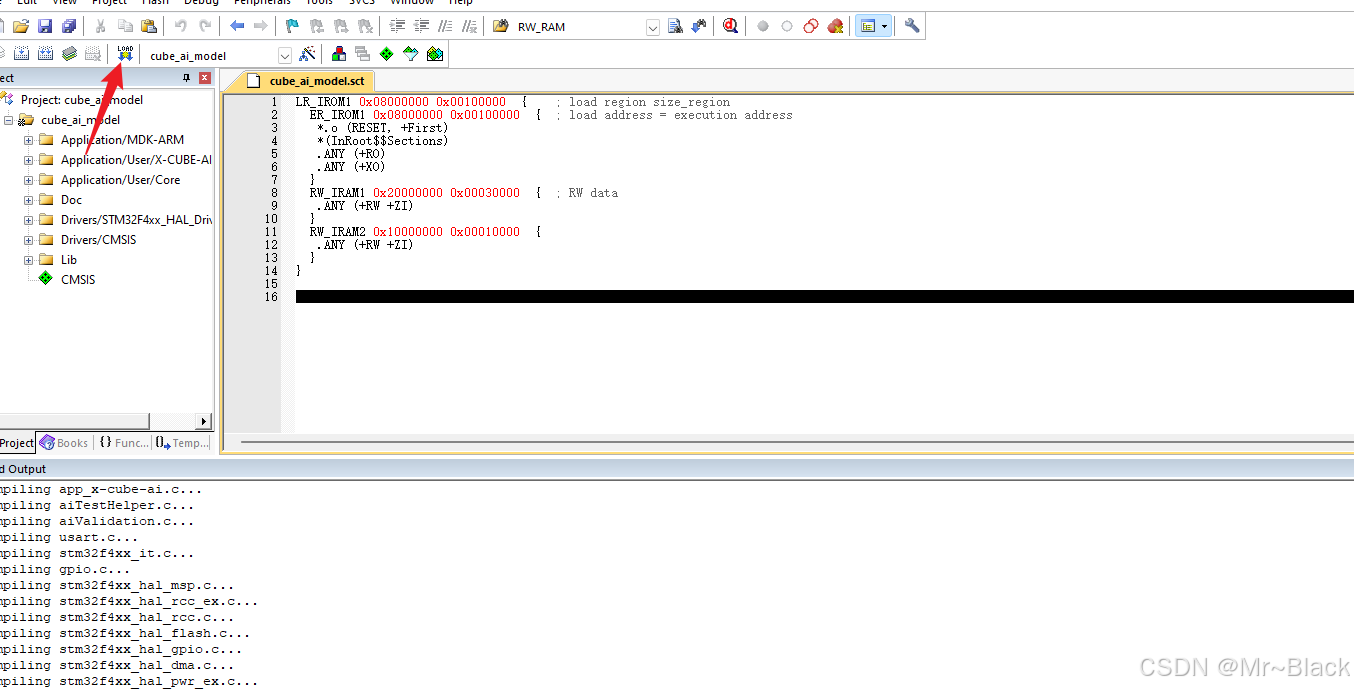Click the Find document icon after RW_RAM
Image resolution: width=1354 pixels, height=690 pixels.
[x=675, y=26]
